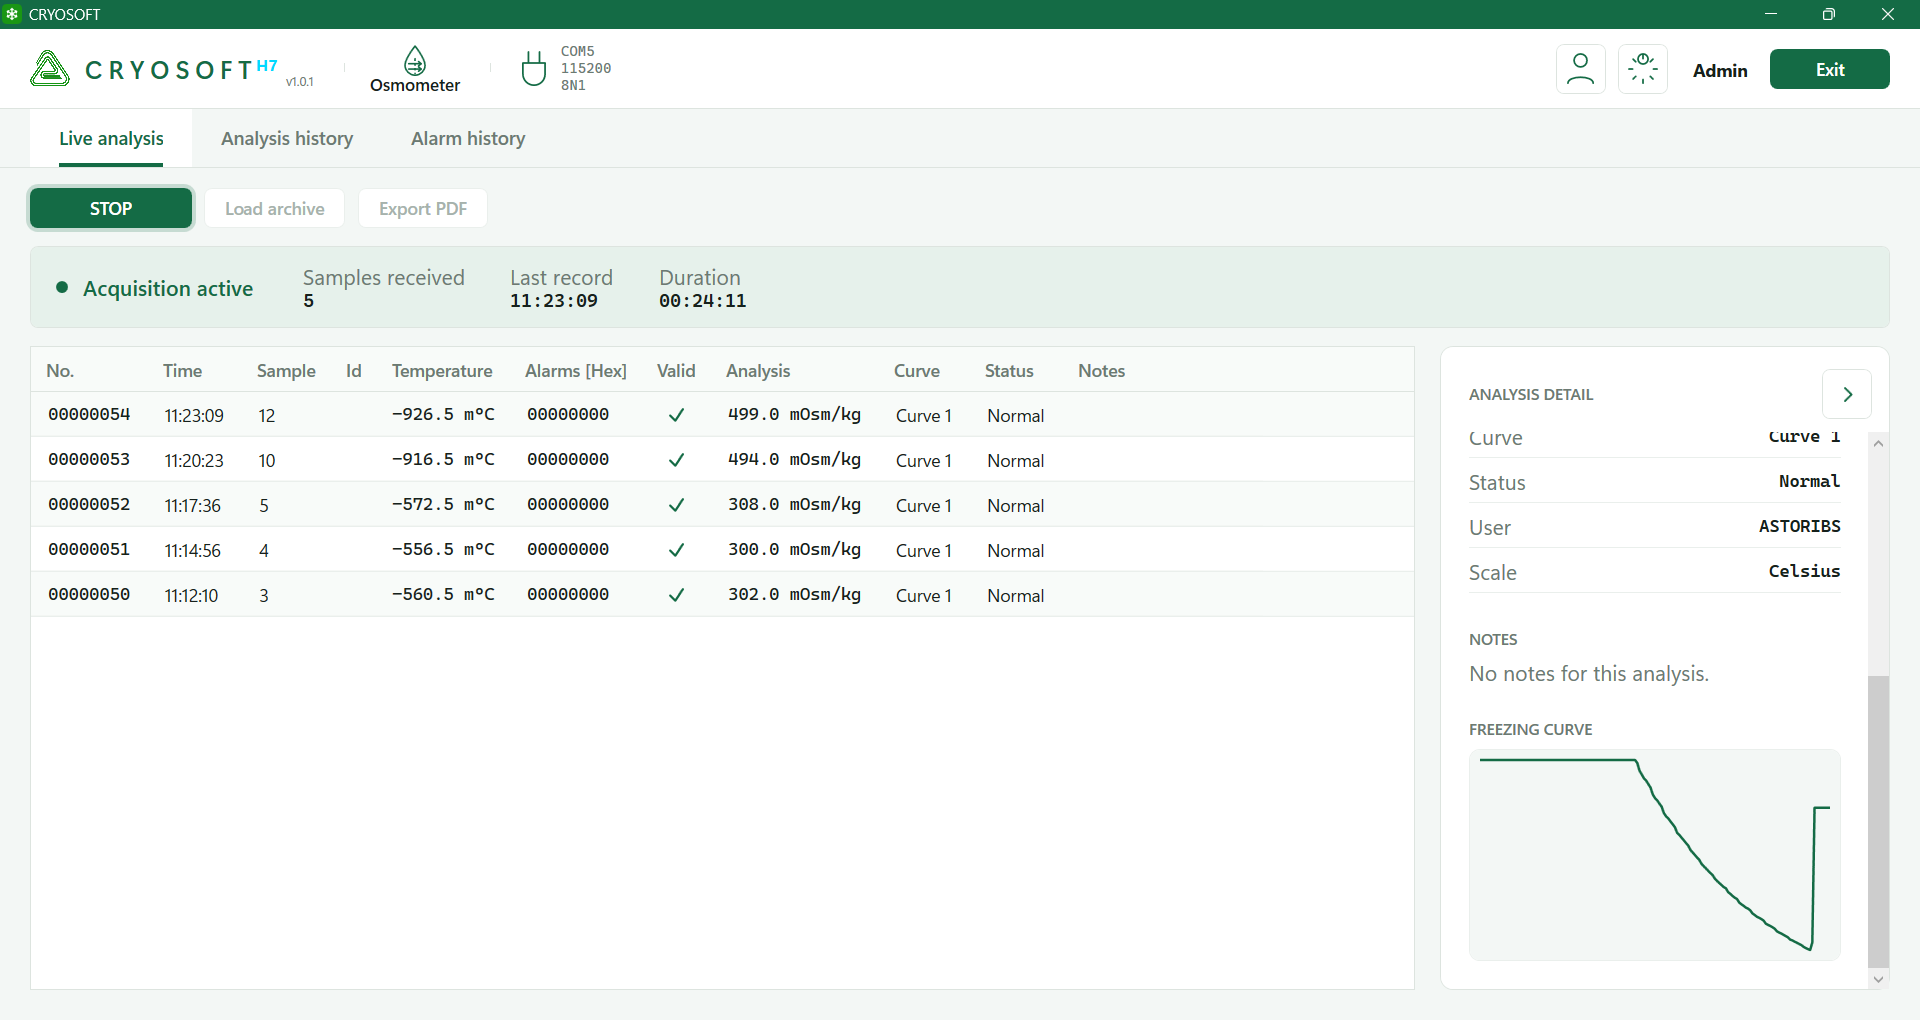The width and height of the screenshot is (1920, 1020).
Task: Click the valid checkmark for record 00000054
Action: point(676,415)
